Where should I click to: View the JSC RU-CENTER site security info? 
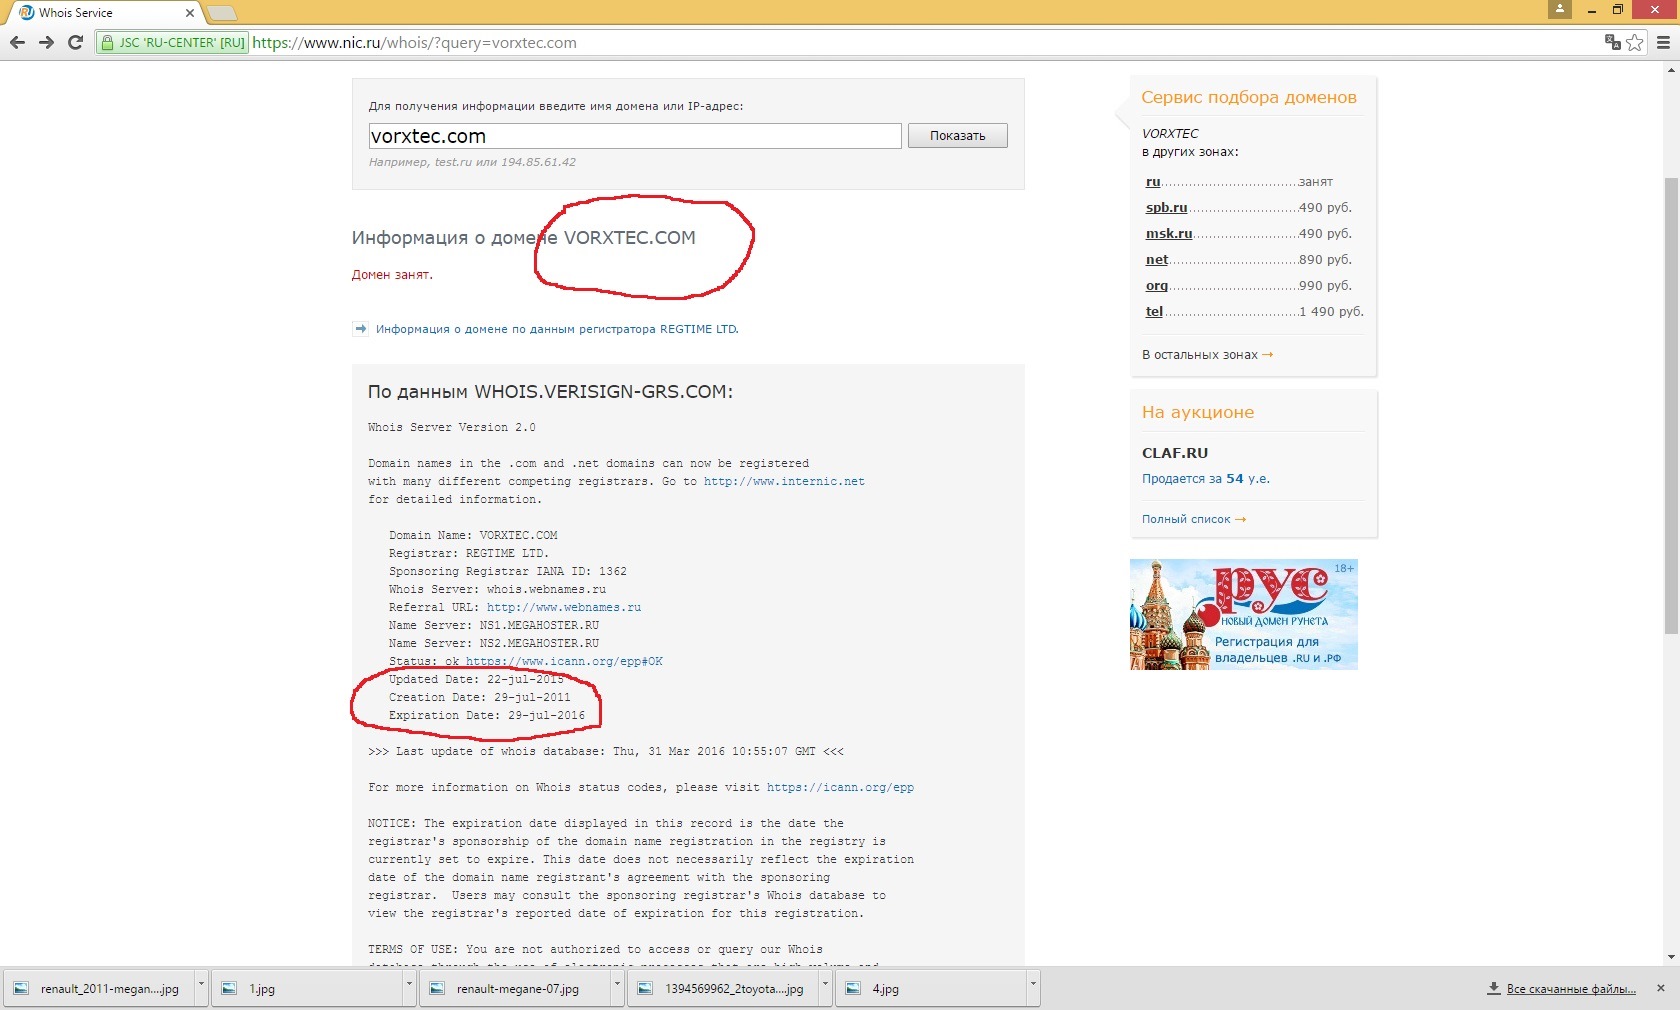point(172,43)
